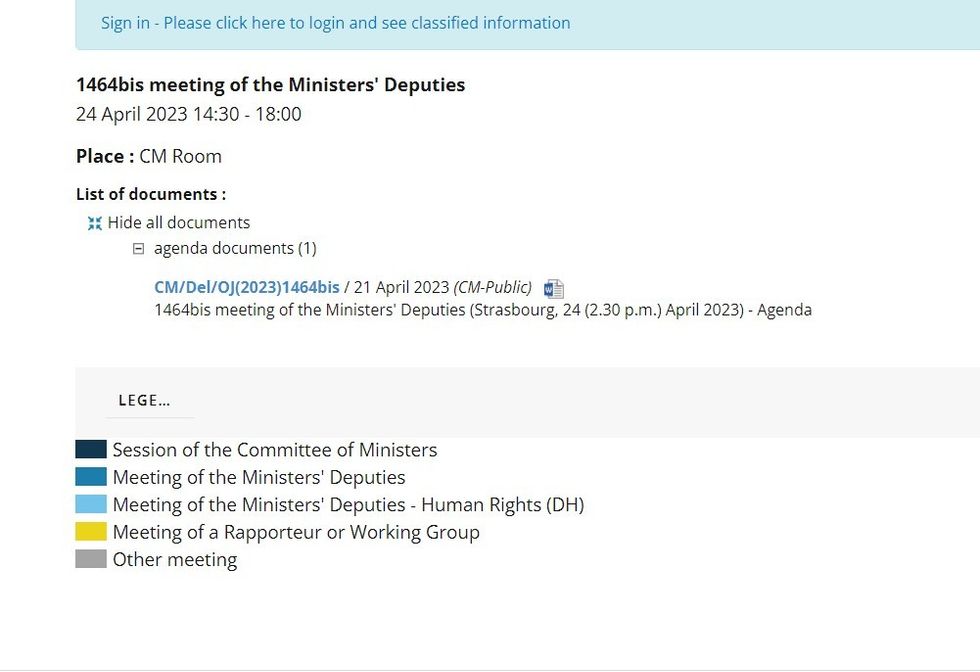Download the Word version of the agenda
The image size is (980, 672).
pos(554,289)
